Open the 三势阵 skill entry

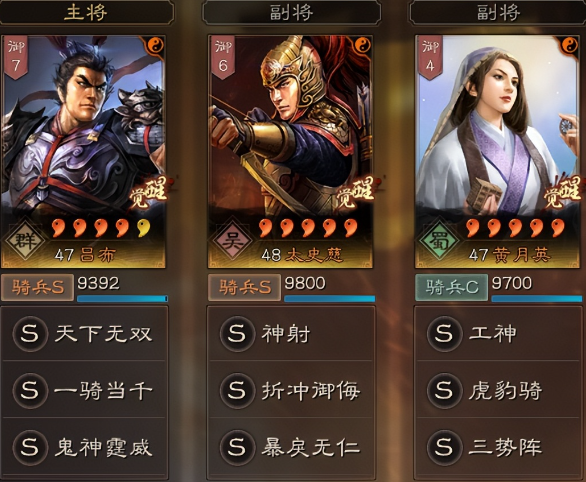click(x=499, y=447)
